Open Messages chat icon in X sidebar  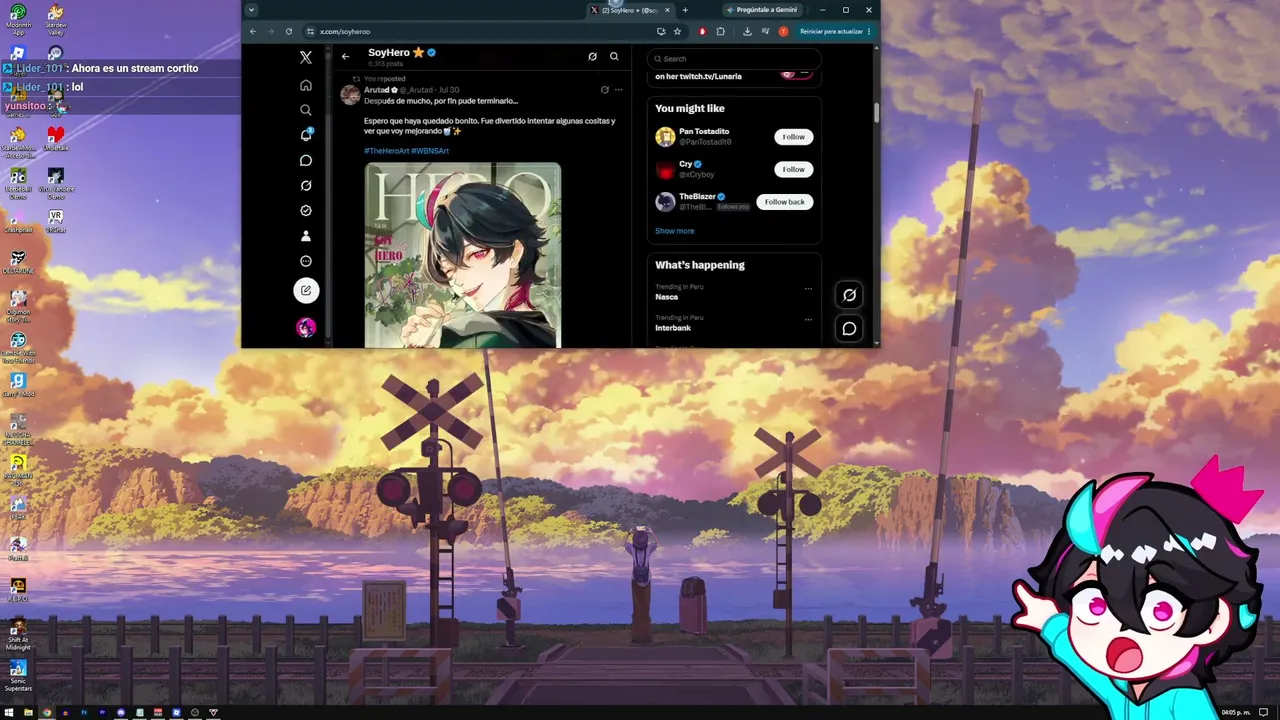point(306,160)
